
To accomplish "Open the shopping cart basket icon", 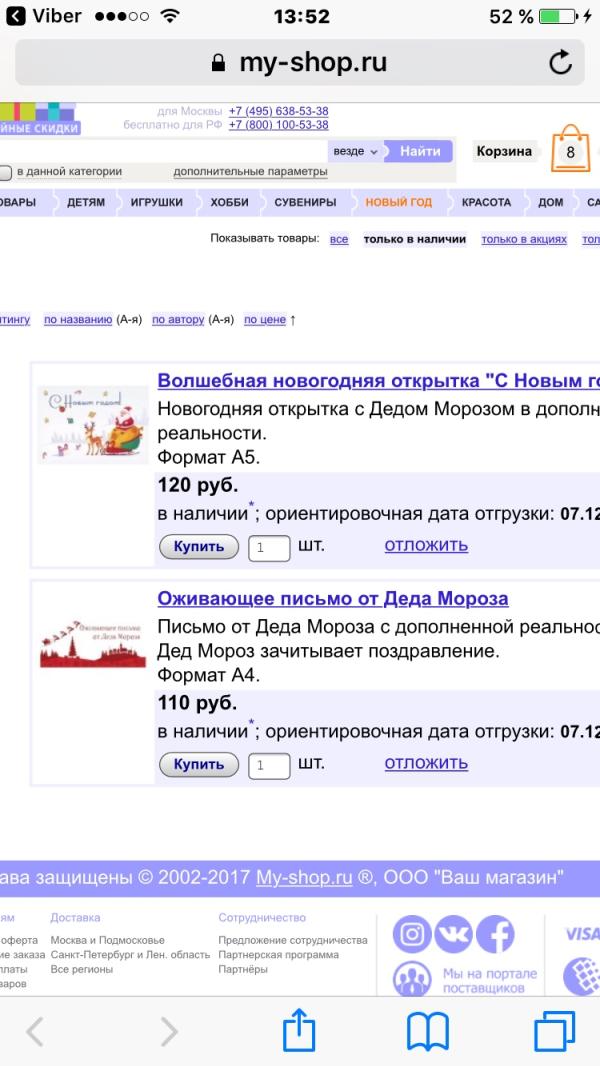I will coord(571,151).
